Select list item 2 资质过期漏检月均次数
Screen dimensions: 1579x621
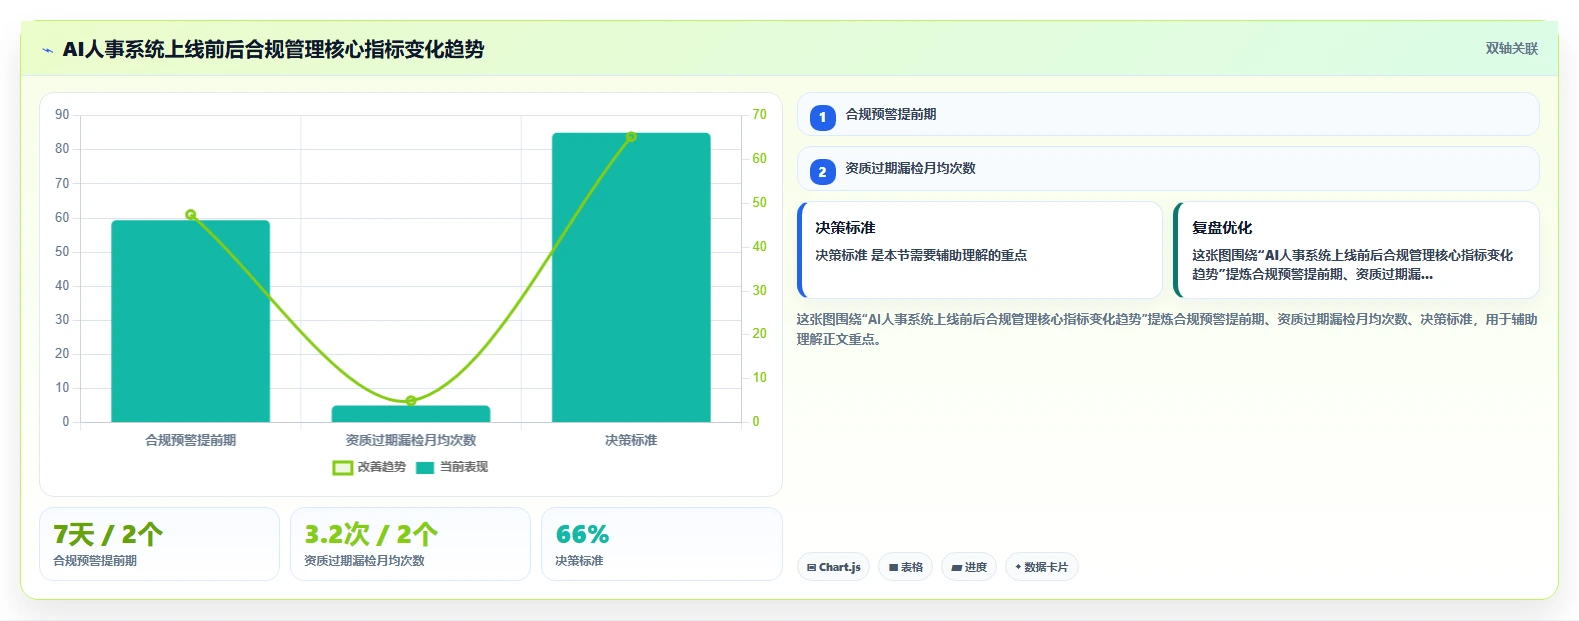pyautogui.click(x=1168, y=169)
